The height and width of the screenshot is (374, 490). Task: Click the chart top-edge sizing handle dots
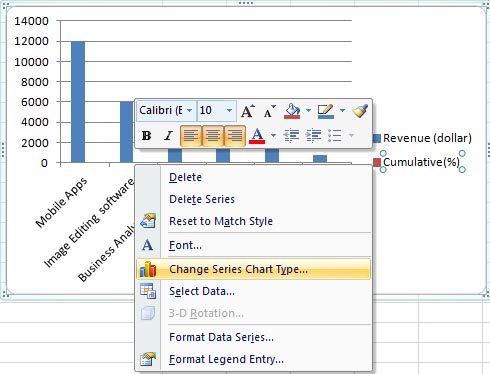(x=246, y=3)
